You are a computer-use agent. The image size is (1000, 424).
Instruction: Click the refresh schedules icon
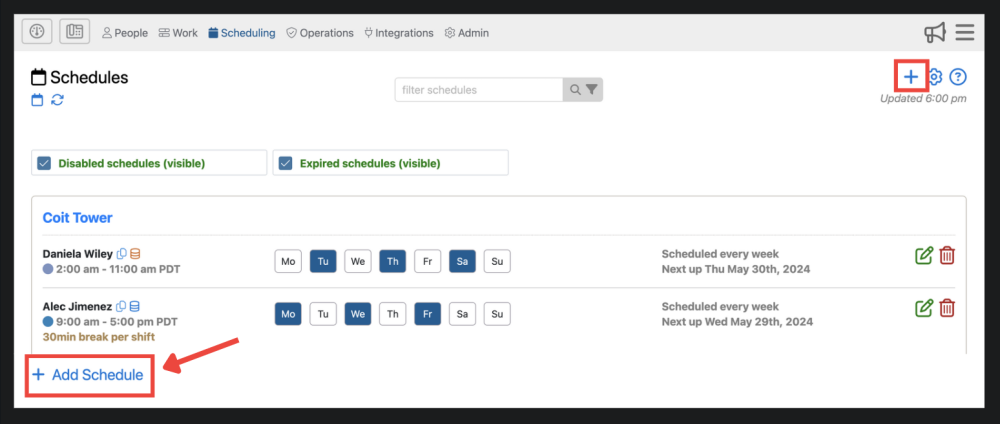click(58, 99)
